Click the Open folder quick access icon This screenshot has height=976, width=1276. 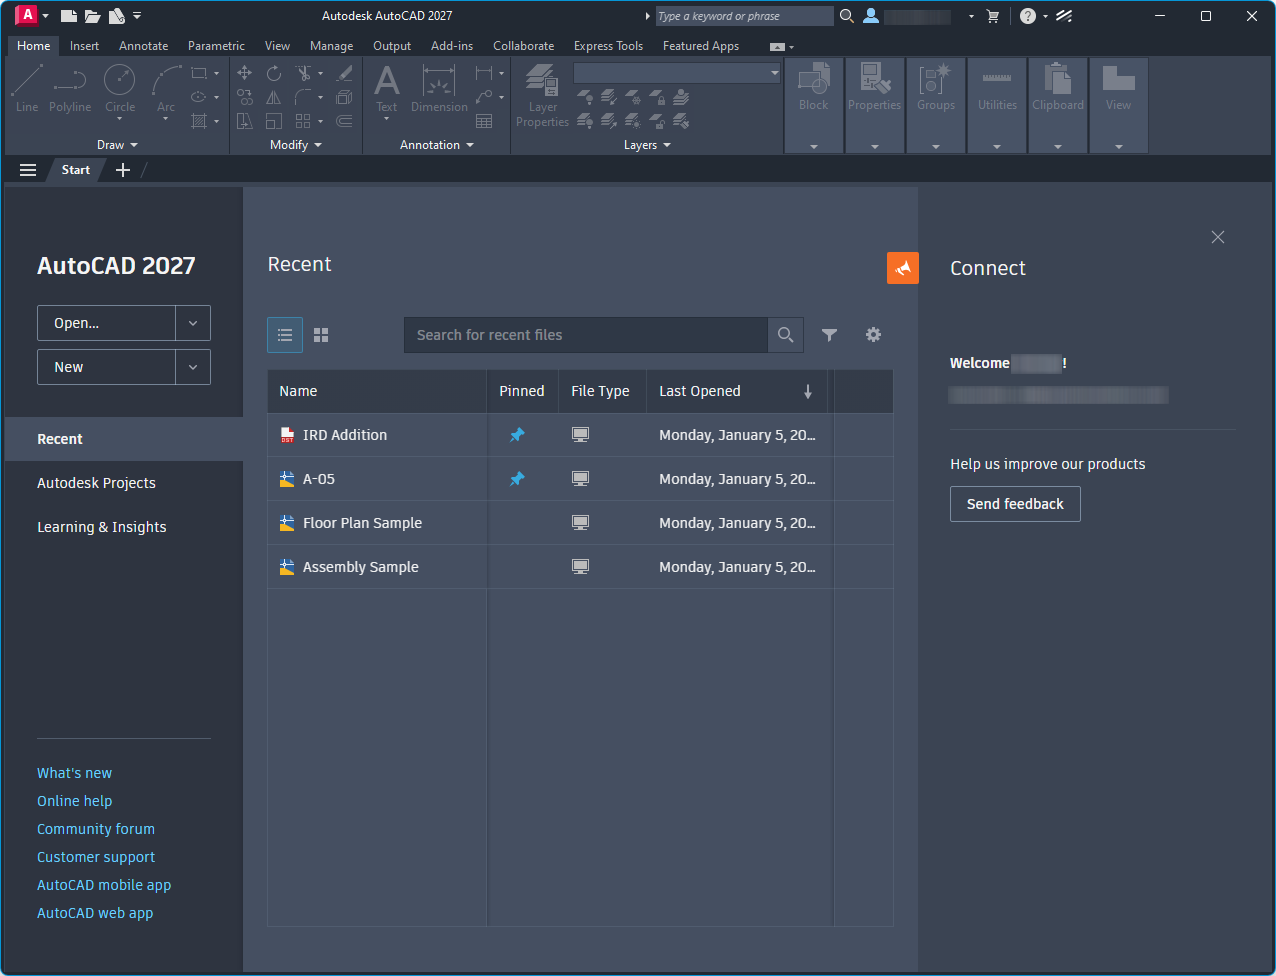[93, 16]
